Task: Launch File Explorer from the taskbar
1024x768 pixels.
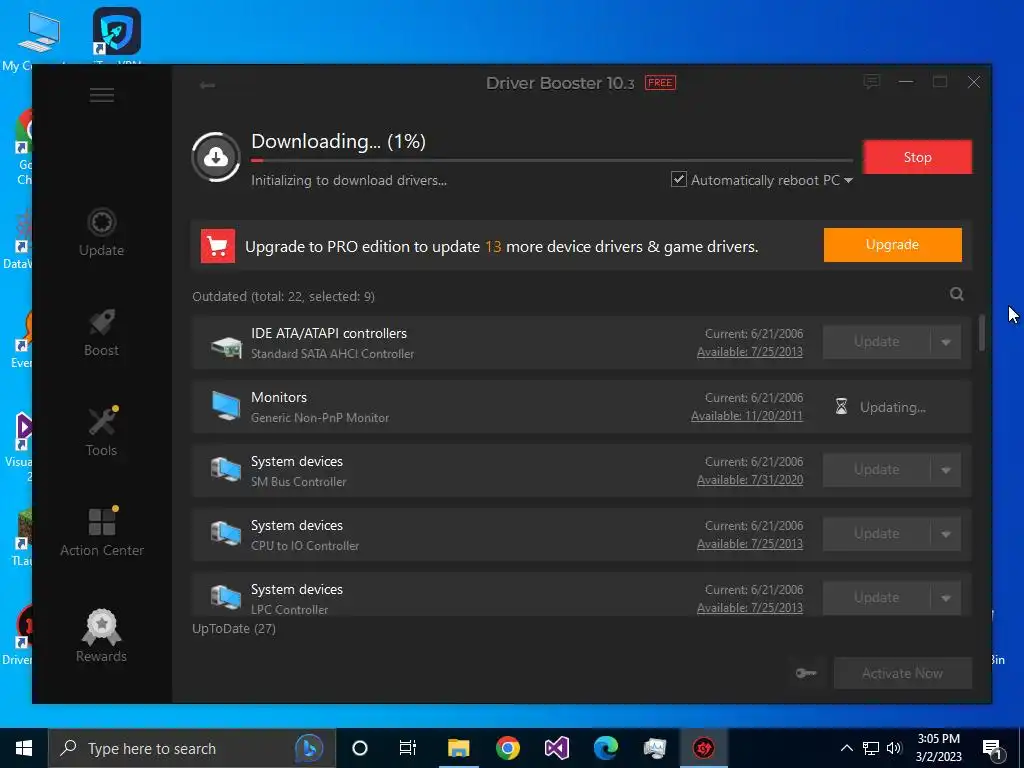Action: coord(458,748)
